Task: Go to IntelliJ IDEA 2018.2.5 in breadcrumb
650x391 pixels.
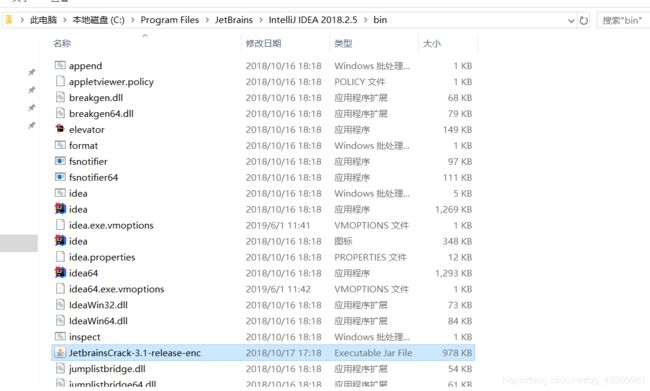Action: pos(313,20)
